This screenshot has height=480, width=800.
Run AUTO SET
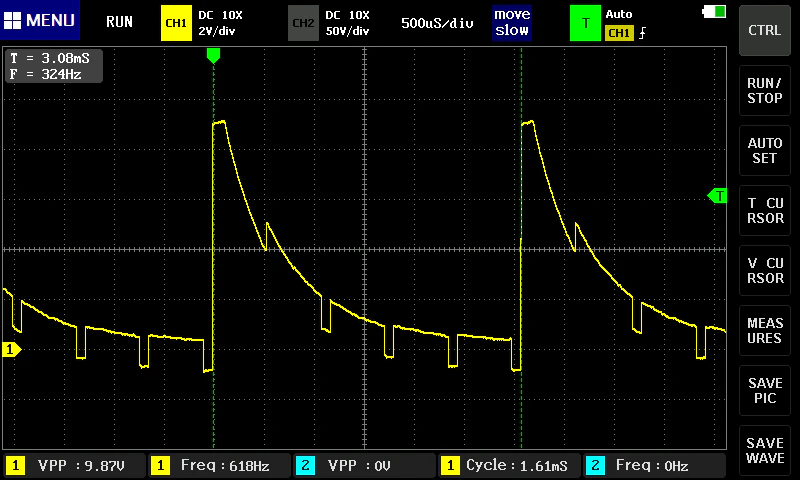pos(764,150)
